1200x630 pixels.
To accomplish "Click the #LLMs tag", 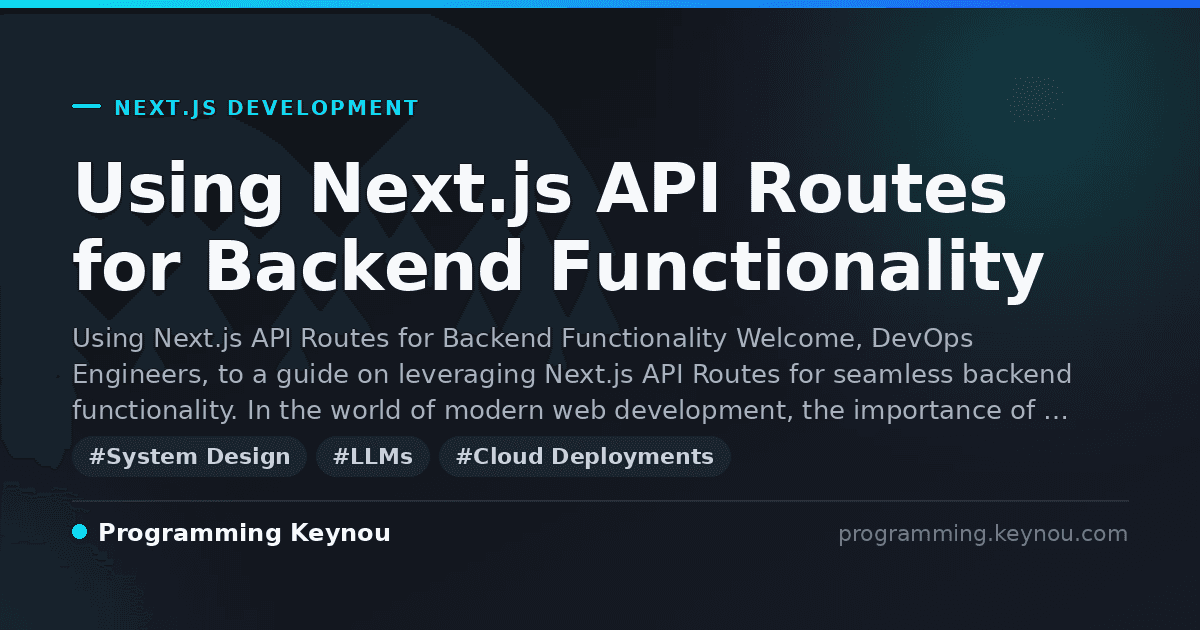I will (x=373, y=457).
